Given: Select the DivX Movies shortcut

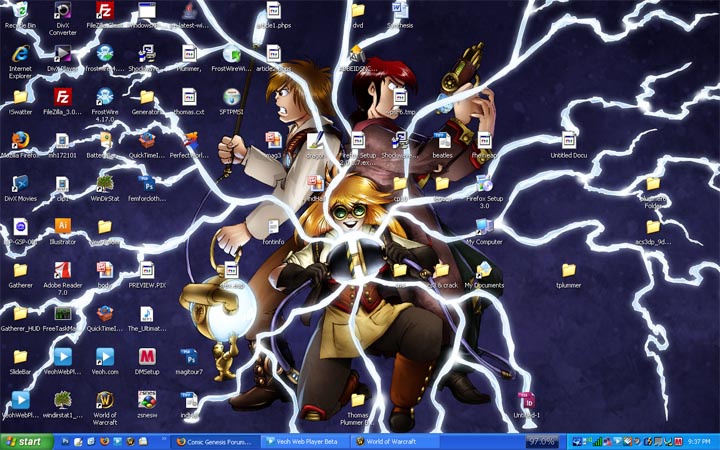Looking at the screenshot, I should (x=20, y=184).
